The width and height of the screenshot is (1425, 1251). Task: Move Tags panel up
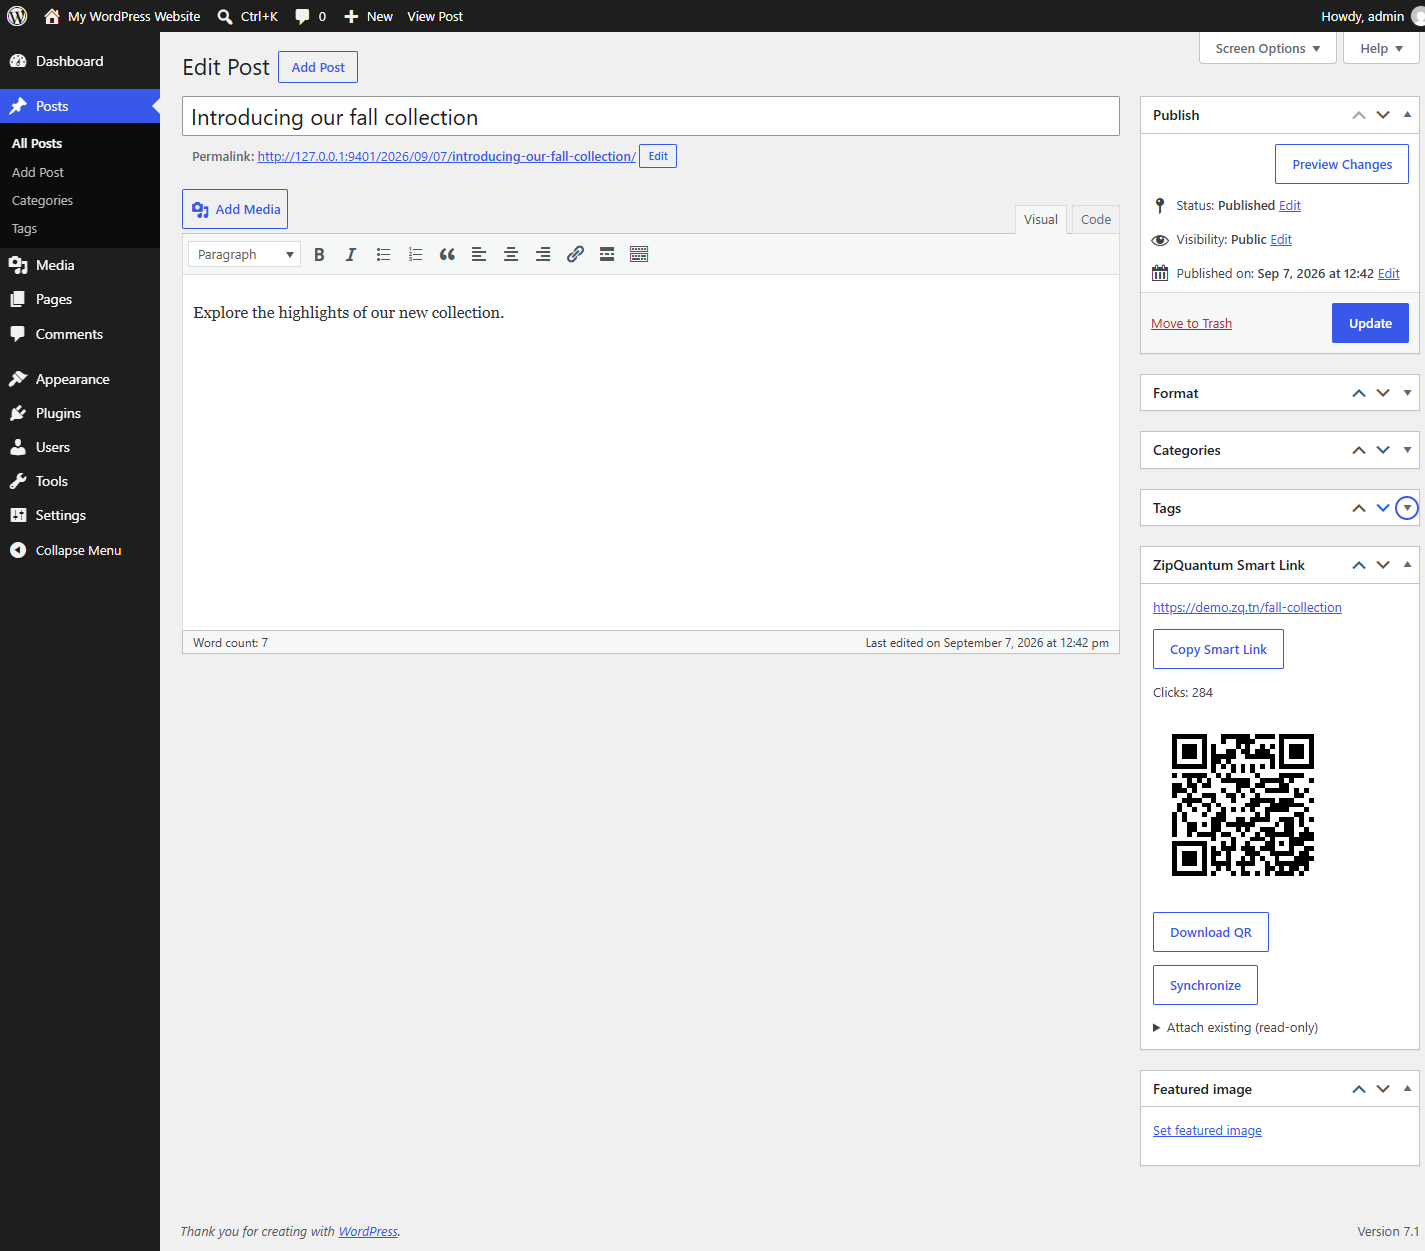(1359, 508)
